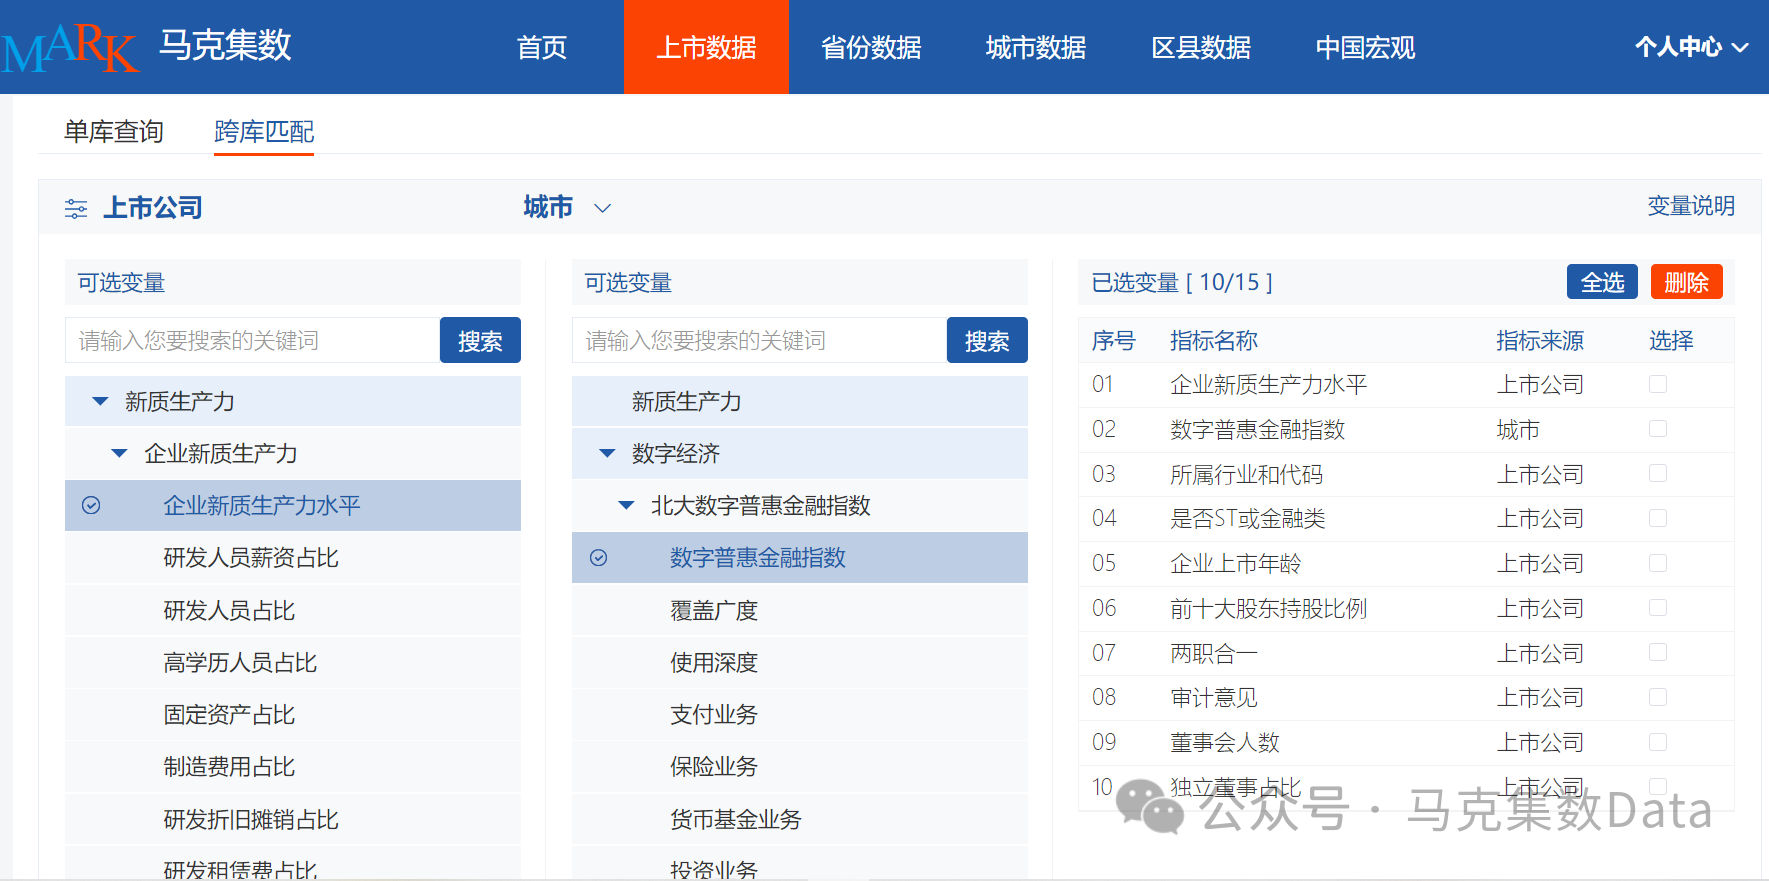Open the 城市数据 nav item
The image size is (1769, 881).
1036,47
